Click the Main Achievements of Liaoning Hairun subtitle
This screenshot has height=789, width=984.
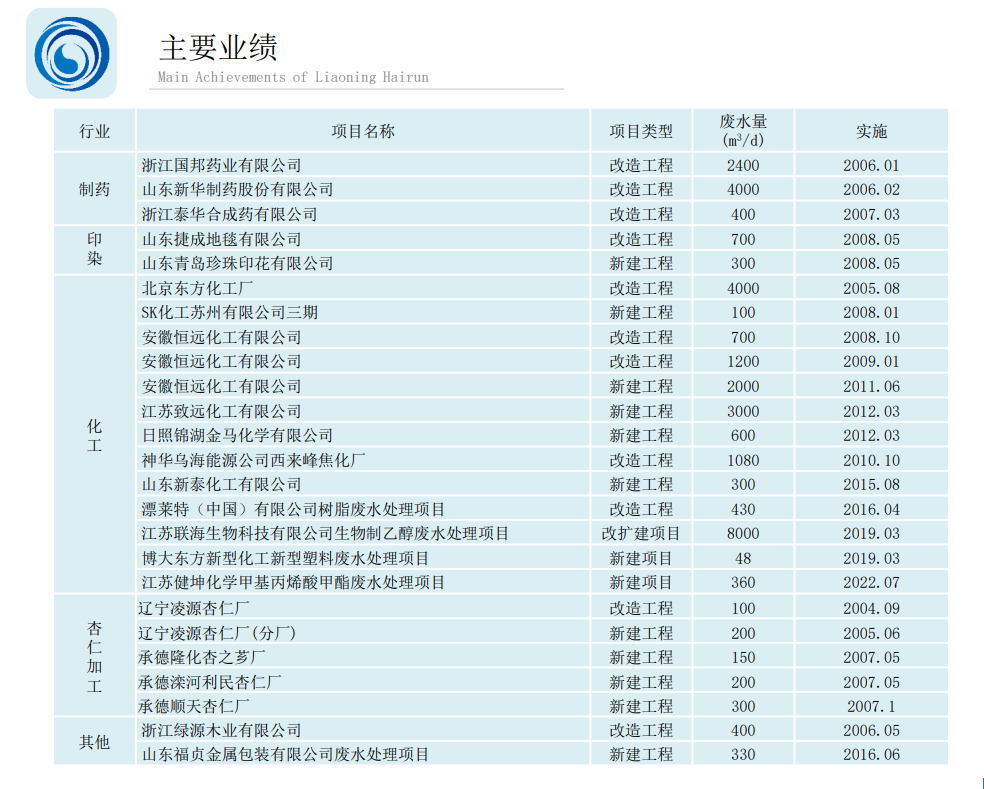(293, 77)
